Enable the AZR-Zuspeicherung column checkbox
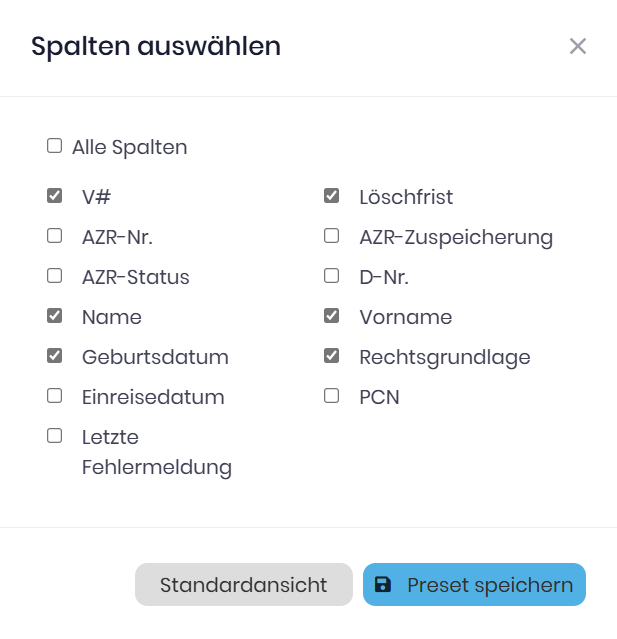The height and width of the screenshot is (639, 617). click(332, 236)
